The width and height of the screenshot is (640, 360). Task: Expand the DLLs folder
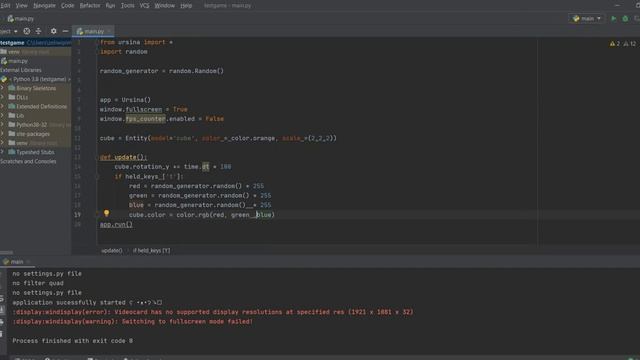[2, 97]
